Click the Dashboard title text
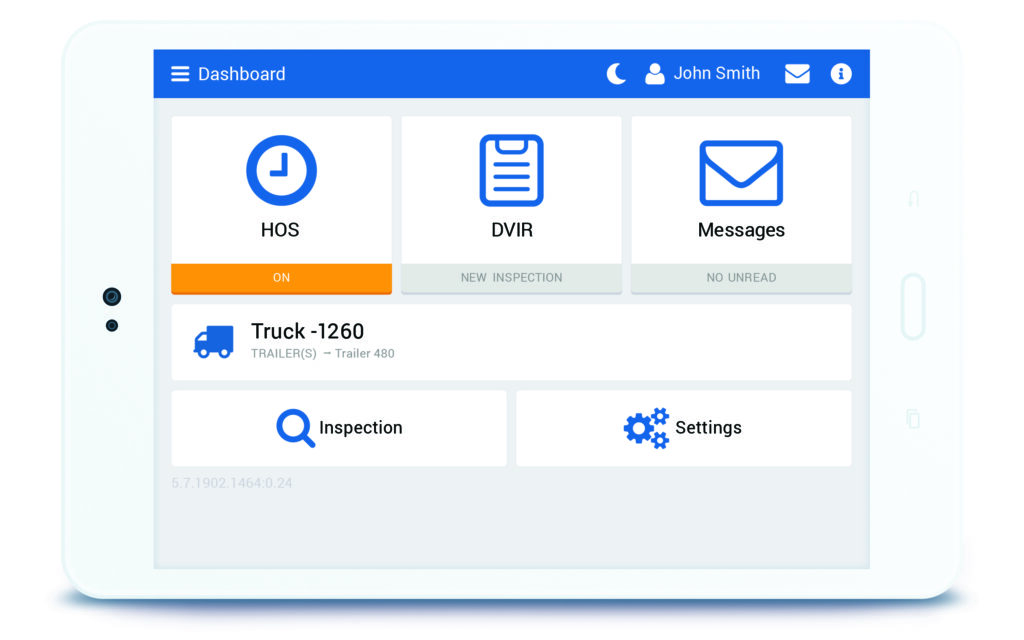The image size is (1024, 640). pos(242,74)
